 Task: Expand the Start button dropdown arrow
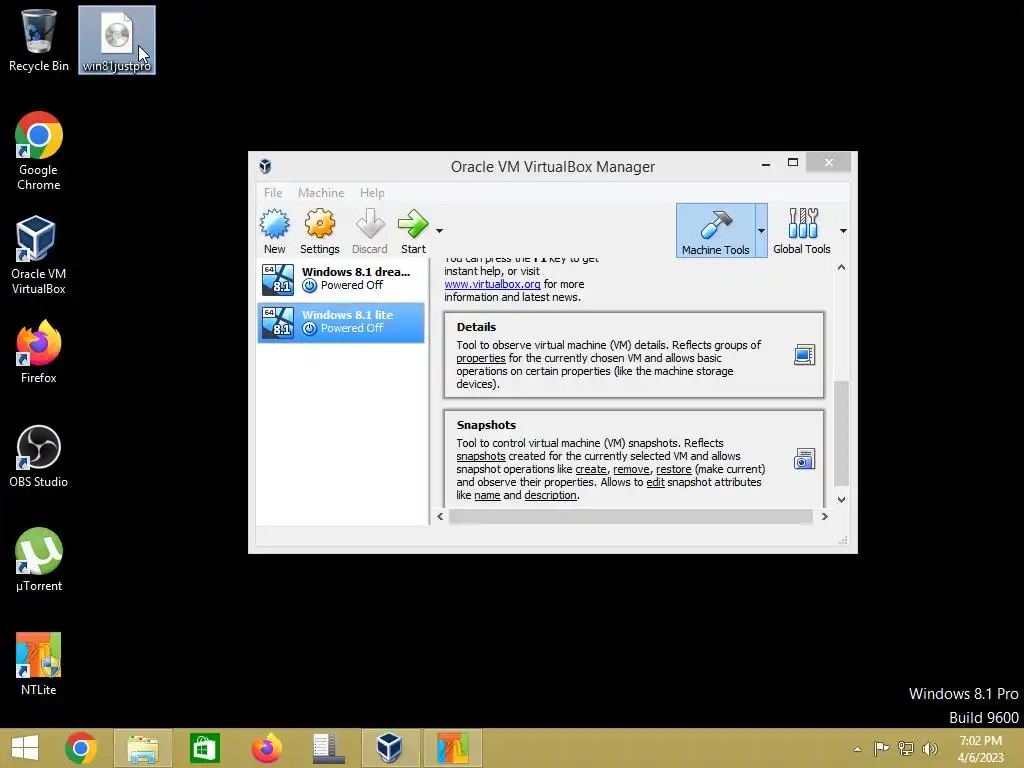440,231
